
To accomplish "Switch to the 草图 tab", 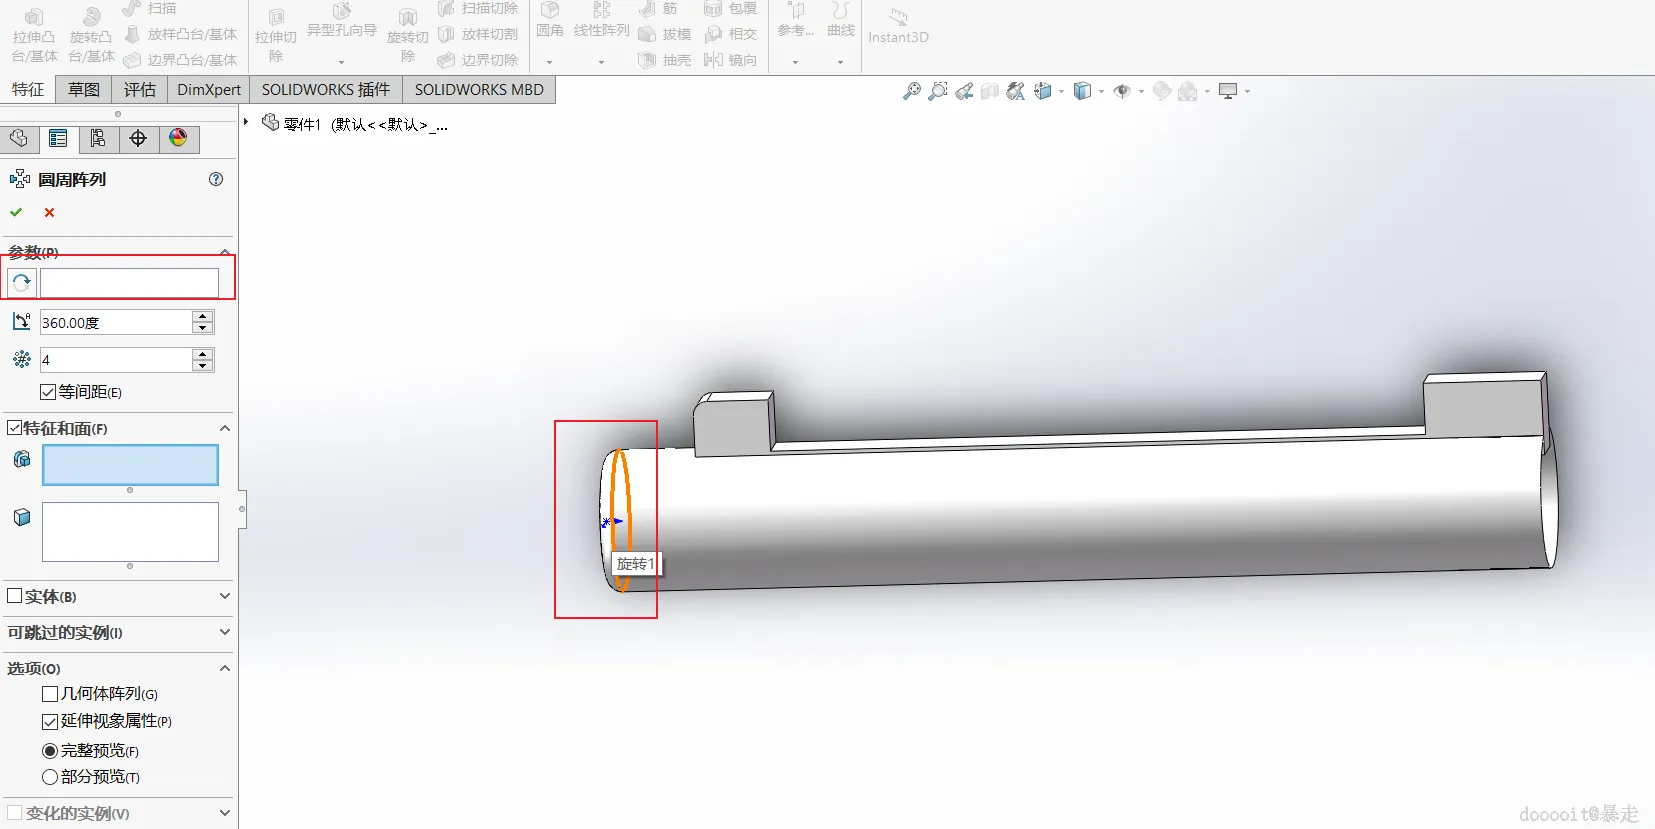I will pos(84,89).
